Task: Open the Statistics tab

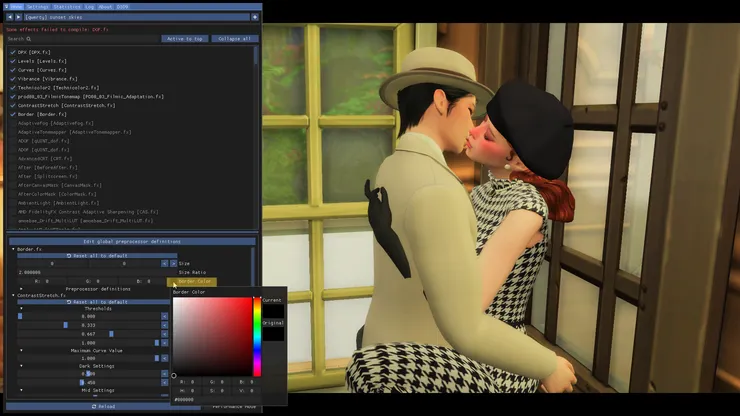Action: [67, 7]
